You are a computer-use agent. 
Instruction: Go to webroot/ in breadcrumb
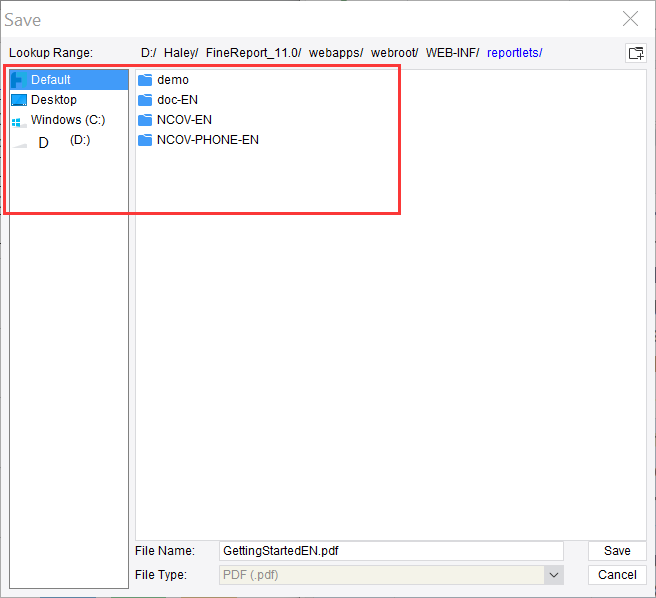click(x=394, y=53)
